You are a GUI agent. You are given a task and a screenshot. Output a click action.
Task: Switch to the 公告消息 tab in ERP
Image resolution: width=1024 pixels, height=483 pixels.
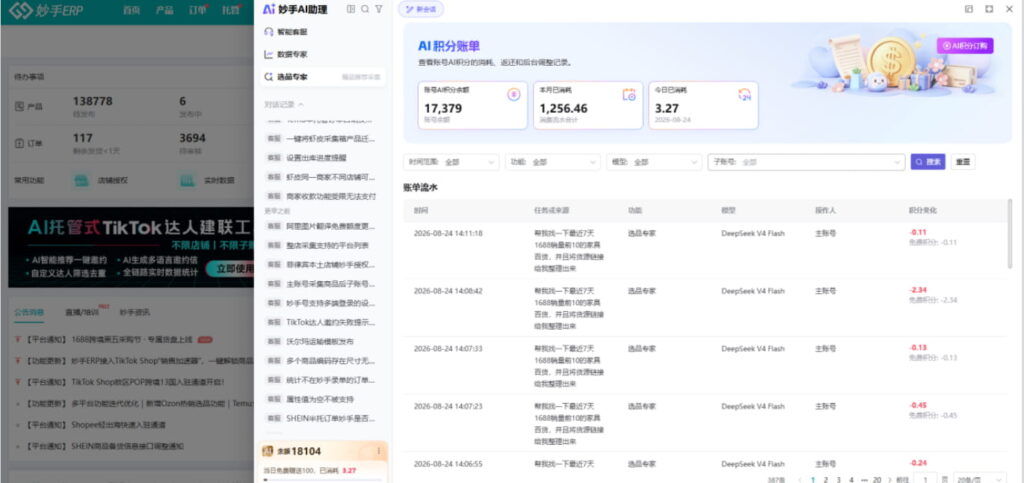pyautogui.click(x=29, y=312)
